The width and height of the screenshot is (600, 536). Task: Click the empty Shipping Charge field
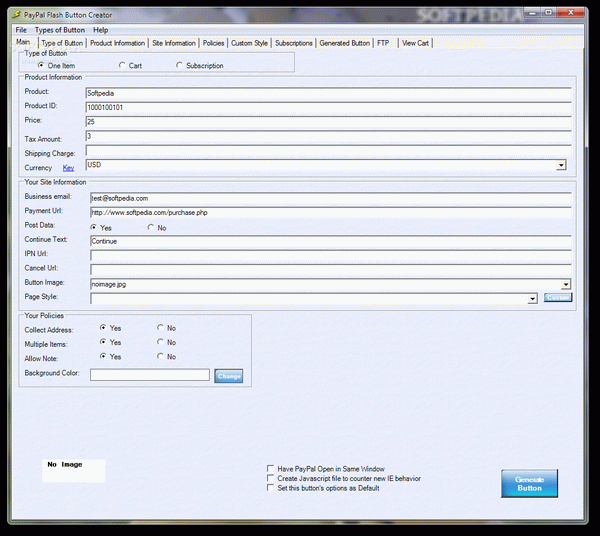click(x=328, y=150)
